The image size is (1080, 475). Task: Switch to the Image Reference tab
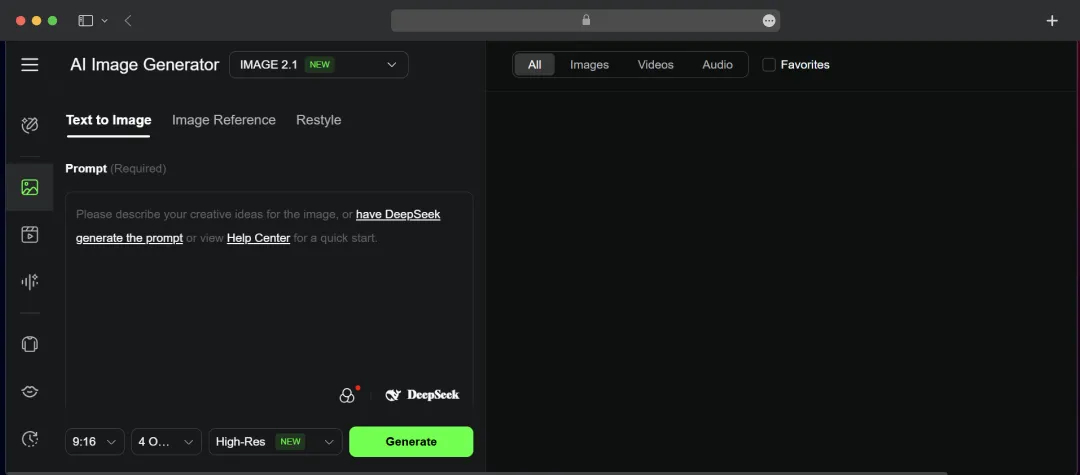pyautogui.click(x=224, y=120)
